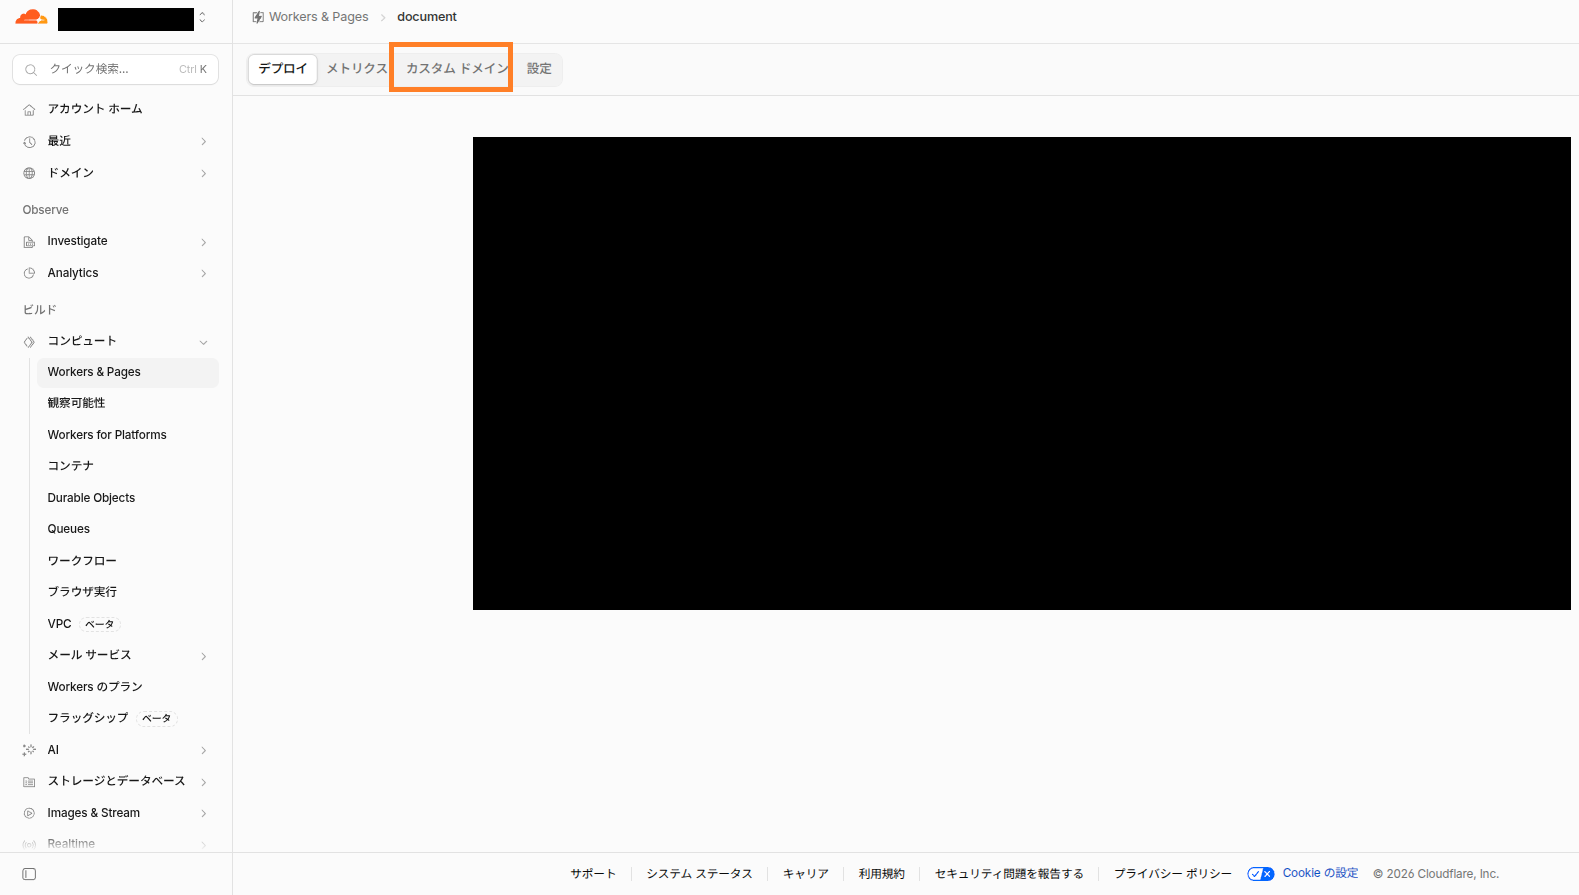The image size is (1579, 895).
Task: Click the アカウント ホーム house icon
Action: (29, 110)
